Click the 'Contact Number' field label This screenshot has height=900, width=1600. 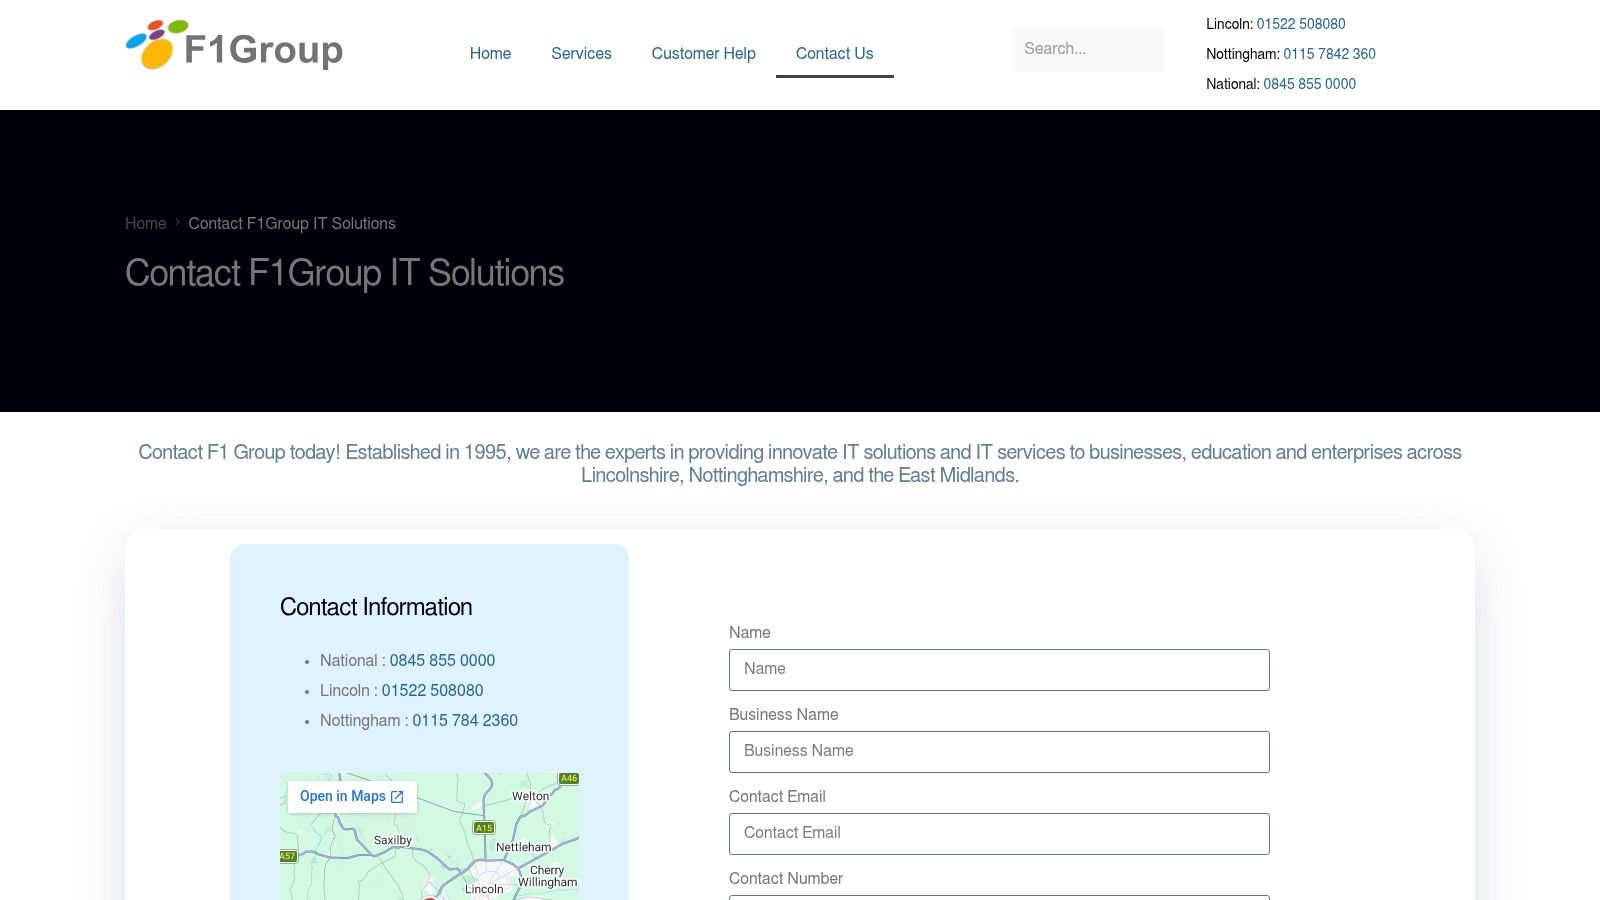[786, 879]
